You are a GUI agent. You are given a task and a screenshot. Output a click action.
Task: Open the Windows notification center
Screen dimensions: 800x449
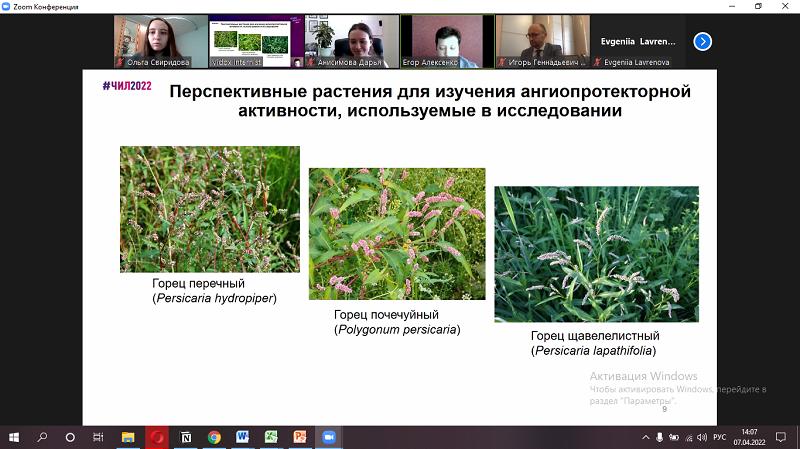(781, 437)
